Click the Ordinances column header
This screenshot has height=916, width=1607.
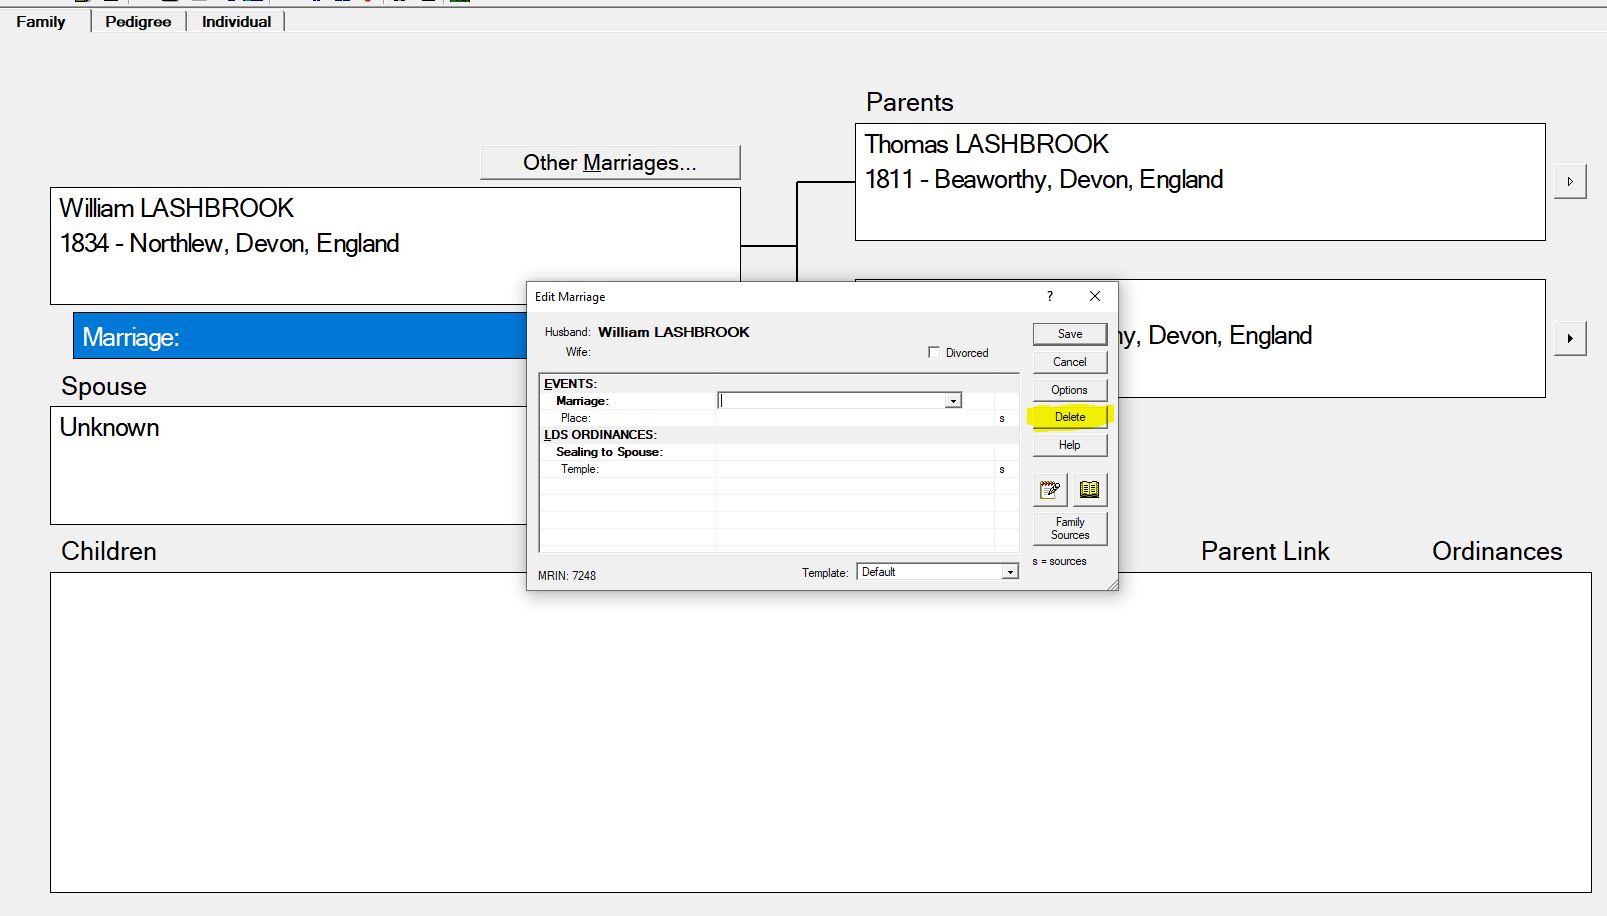tap(1497, 551)
